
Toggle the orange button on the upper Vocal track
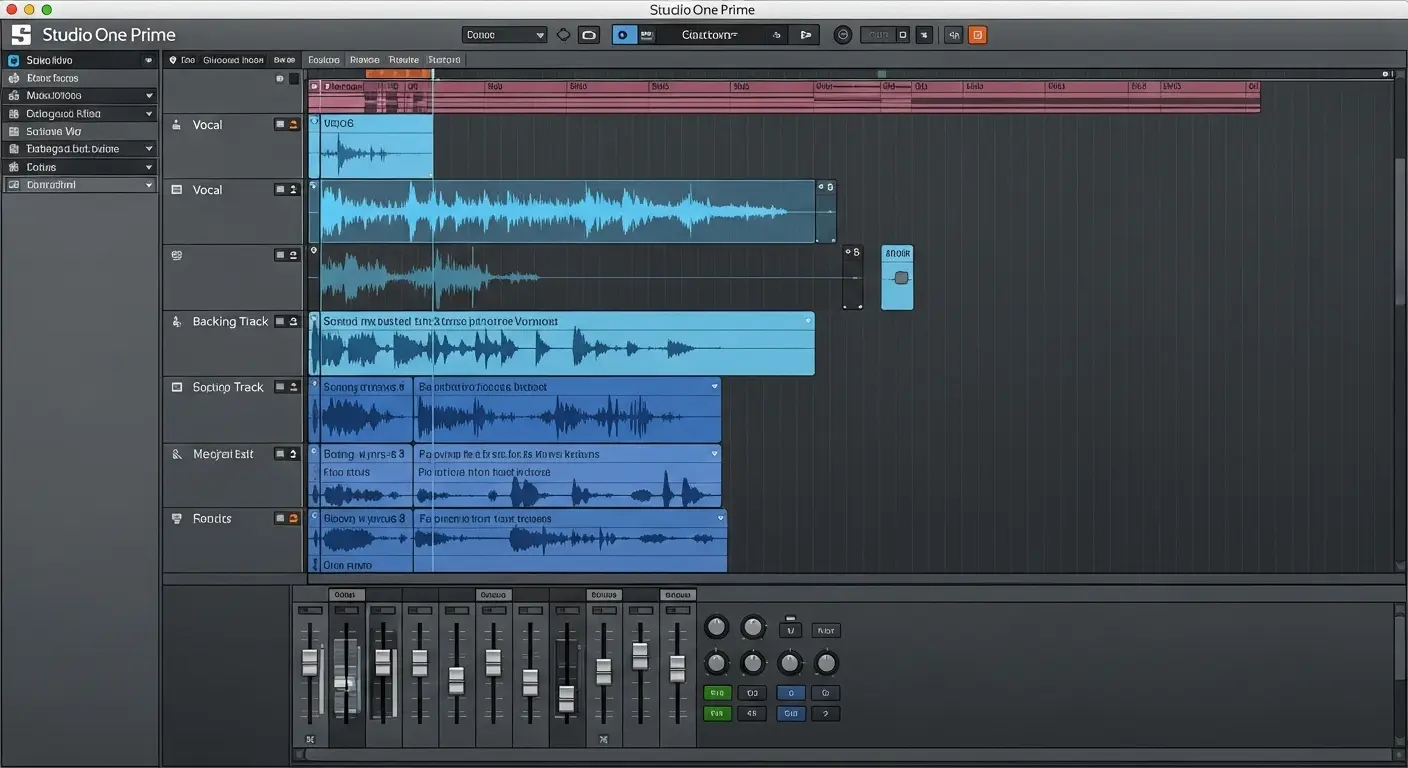click(x=294, y=125)
